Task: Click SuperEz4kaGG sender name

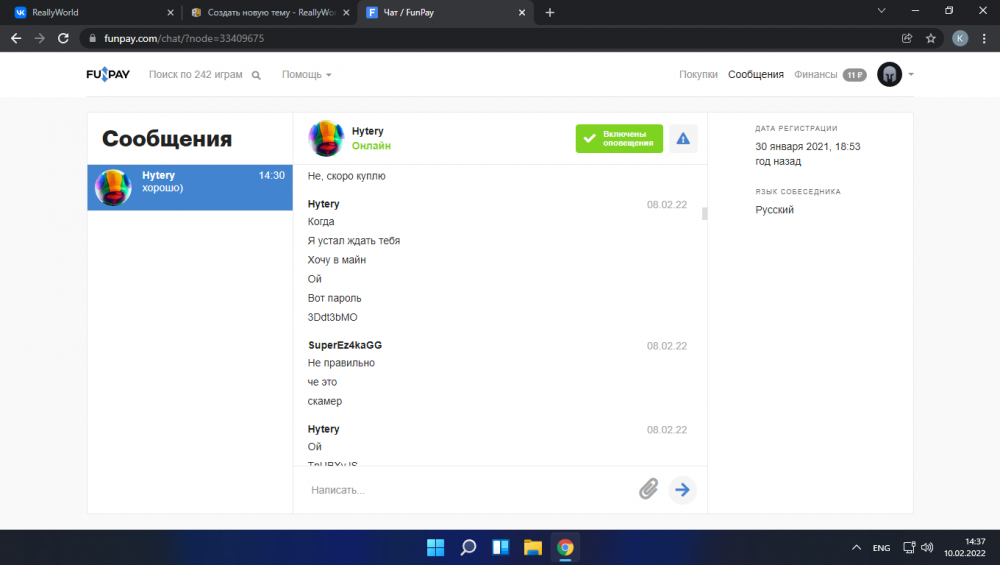Action: (x=345, y=345)
